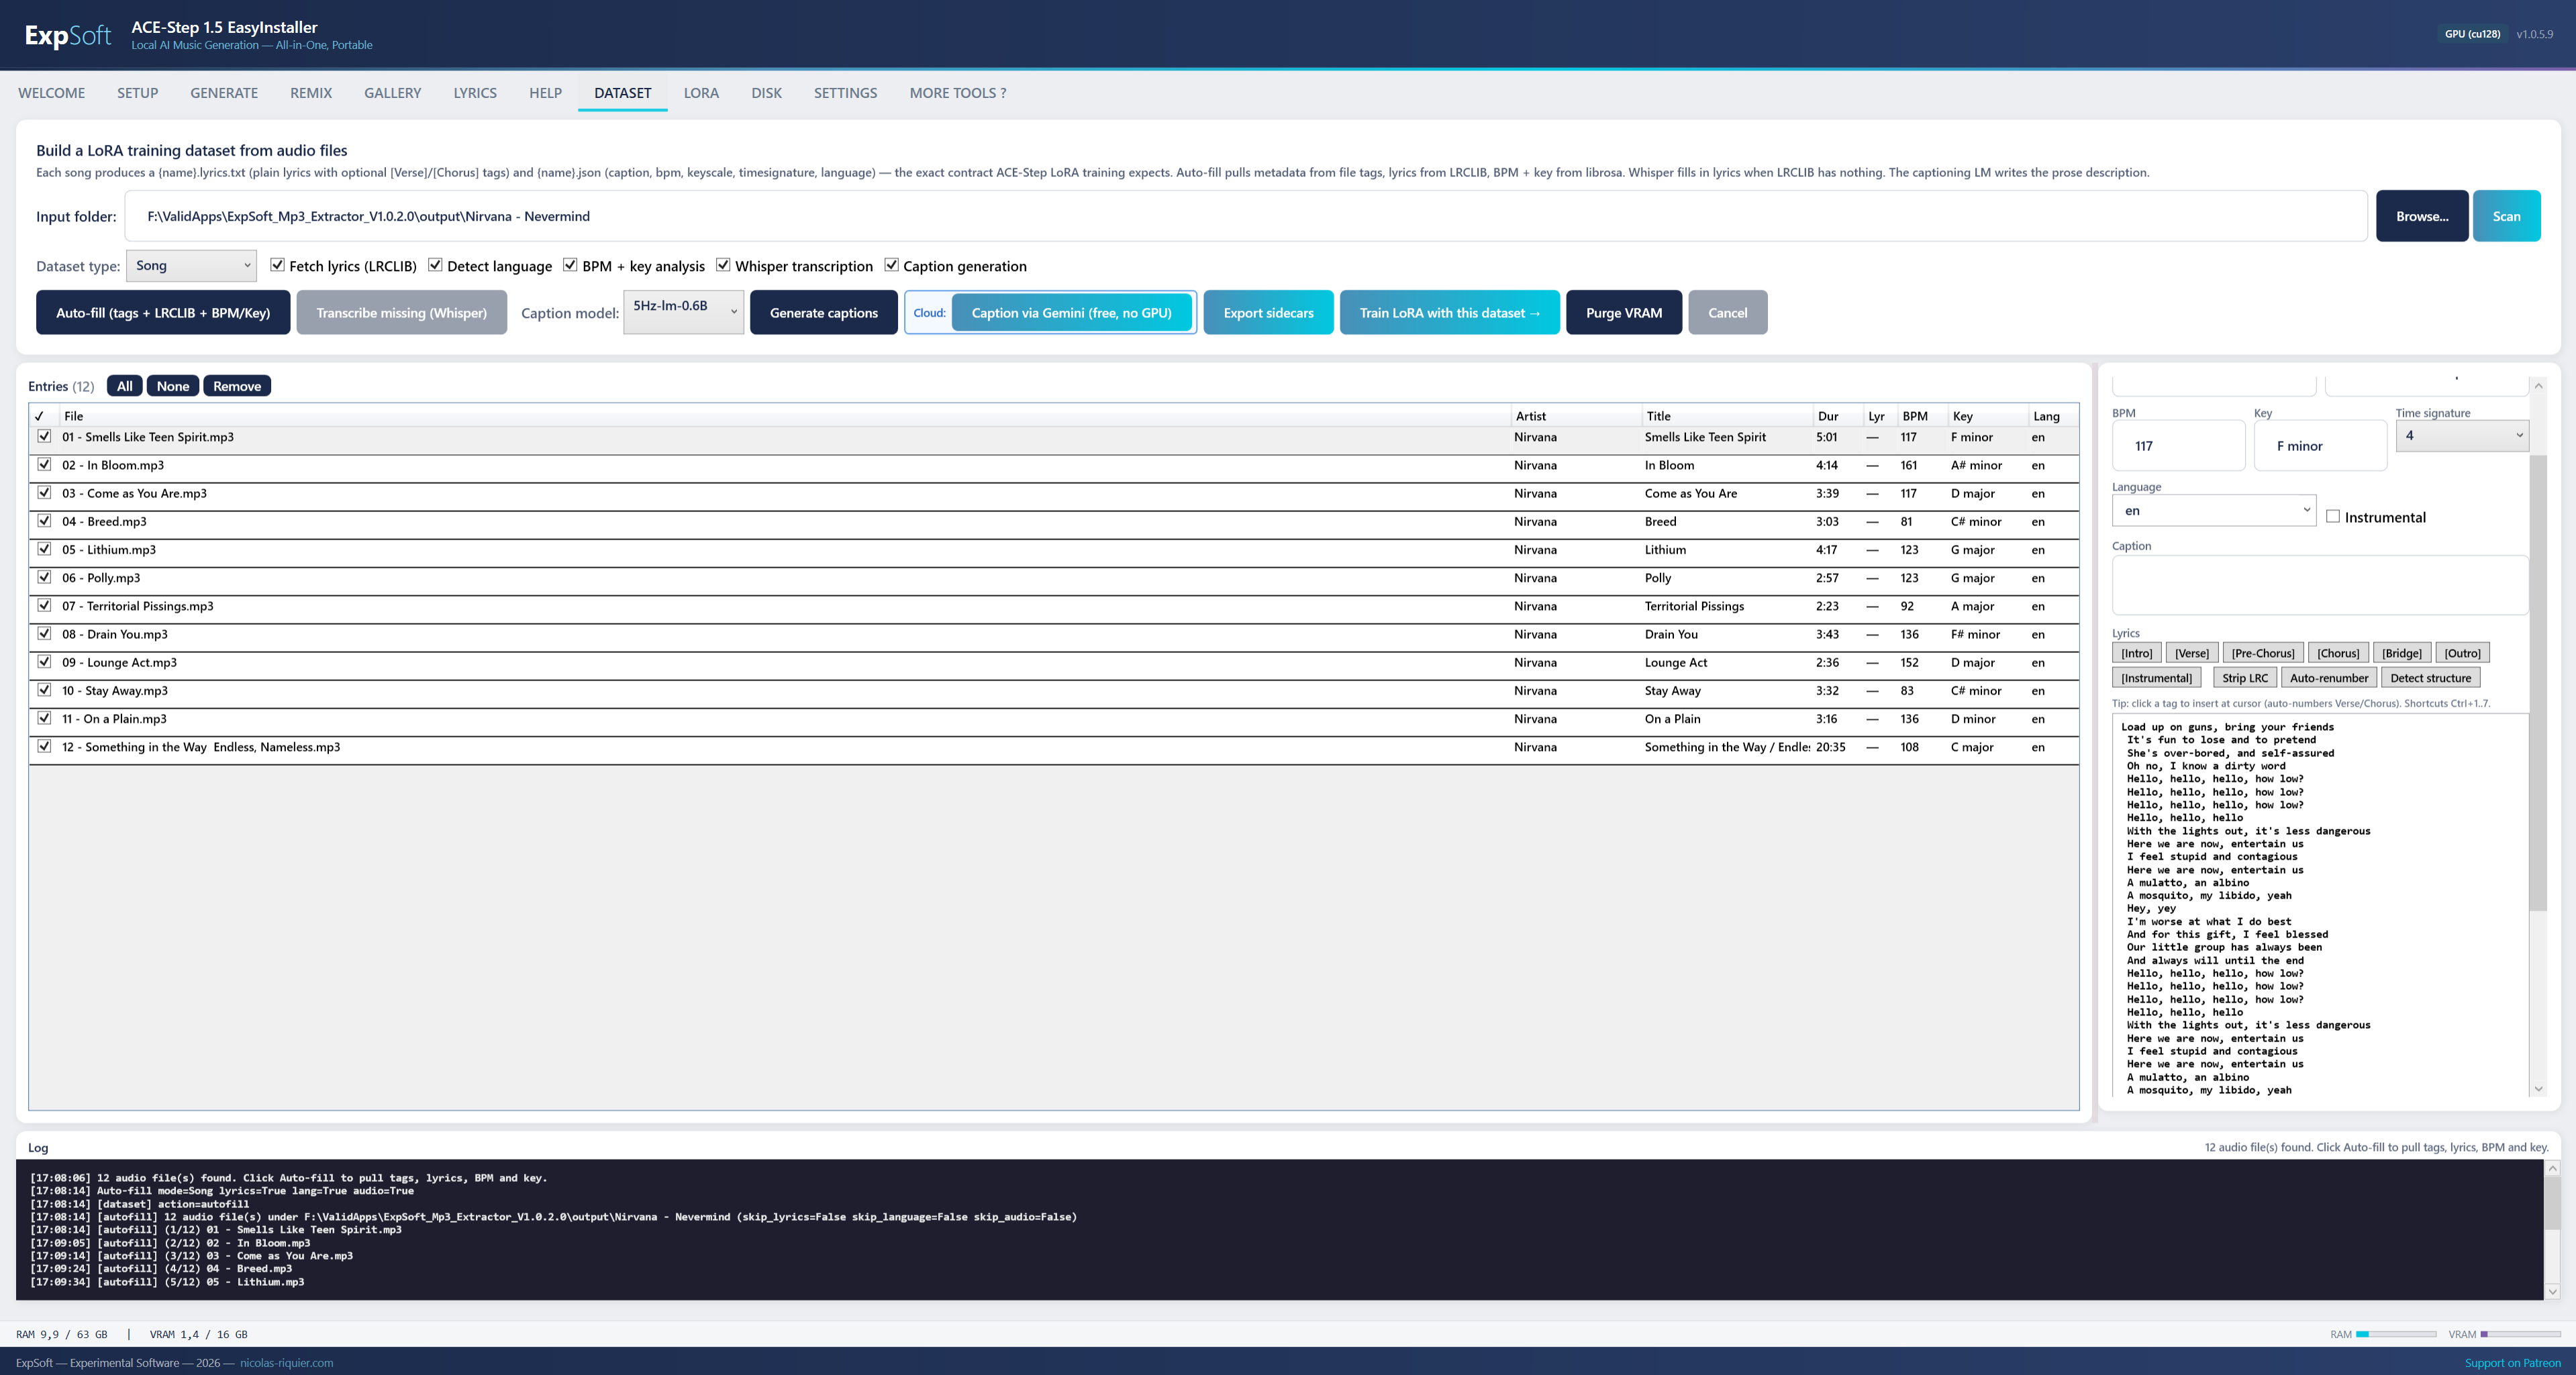This screenshot has height=1375, width=2576.
Task: Uncheck the 04 - Breed.mp3 entry
Action: click(44, 521)
